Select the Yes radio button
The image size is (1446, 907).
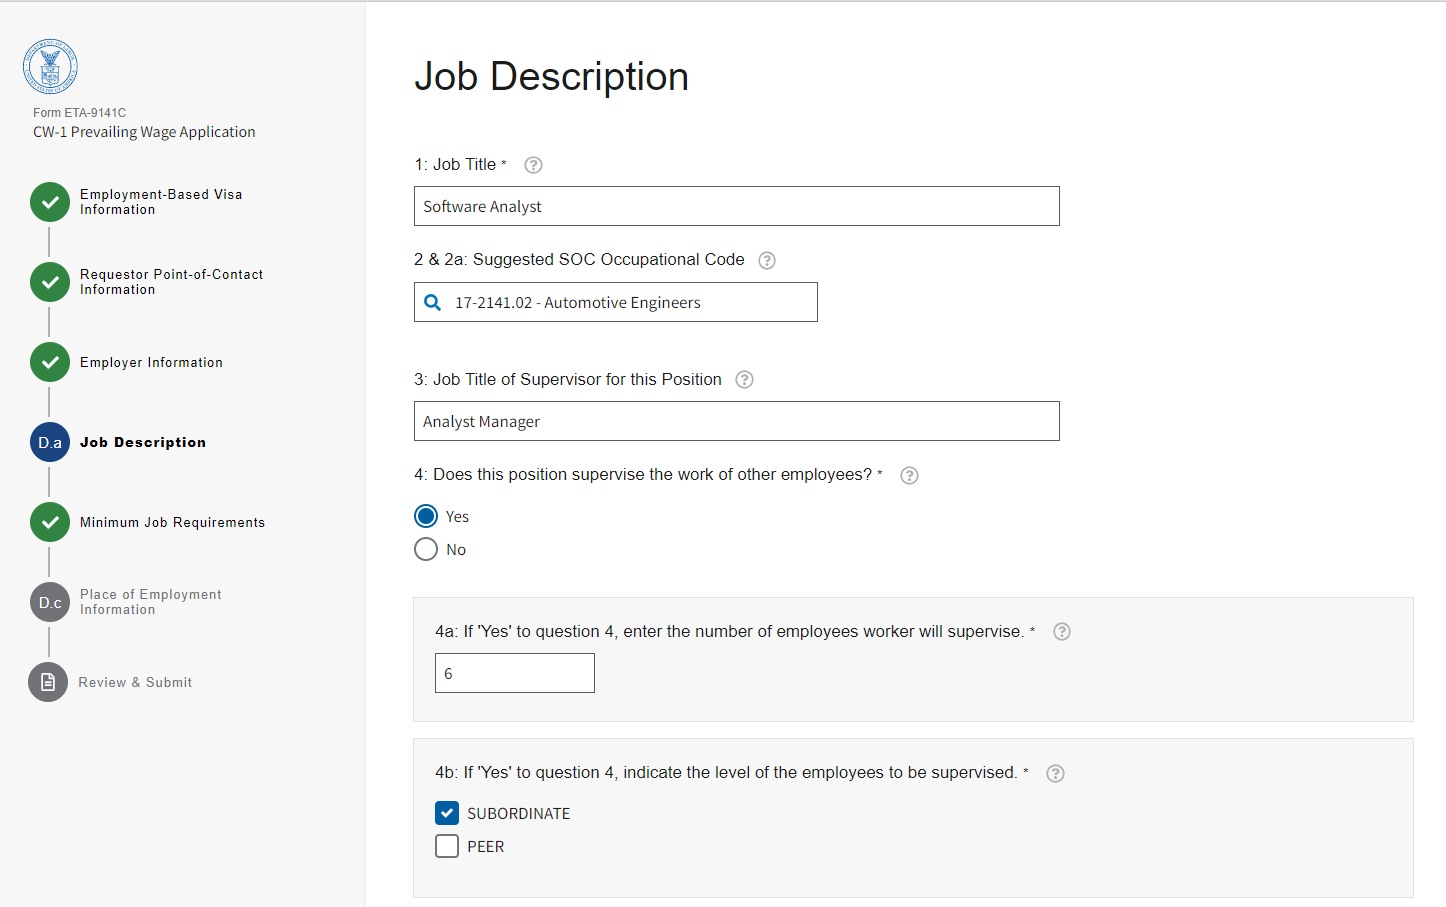426,516
